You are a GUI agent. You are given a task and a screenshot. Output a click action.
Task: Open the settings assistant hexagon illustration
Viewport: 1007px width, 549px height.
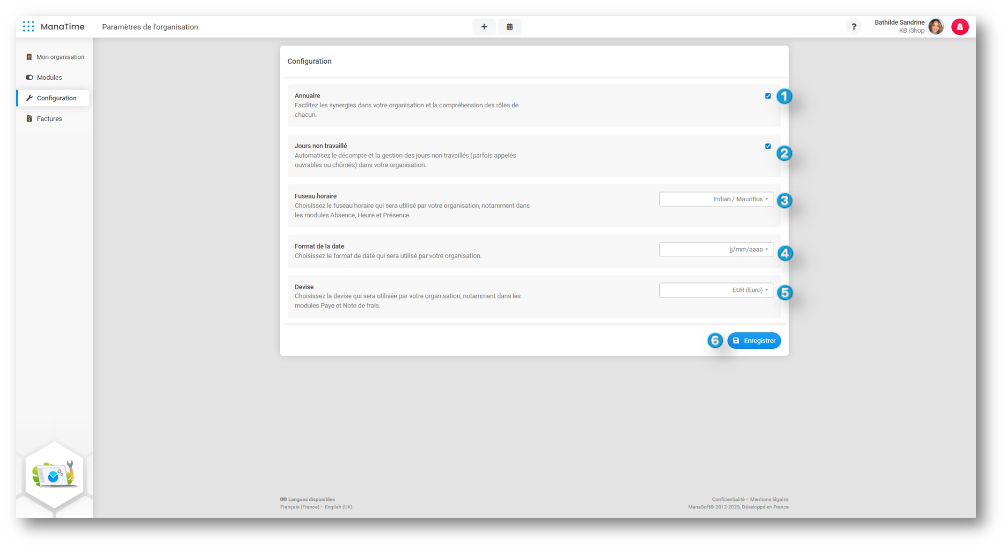tap(55, 476)
